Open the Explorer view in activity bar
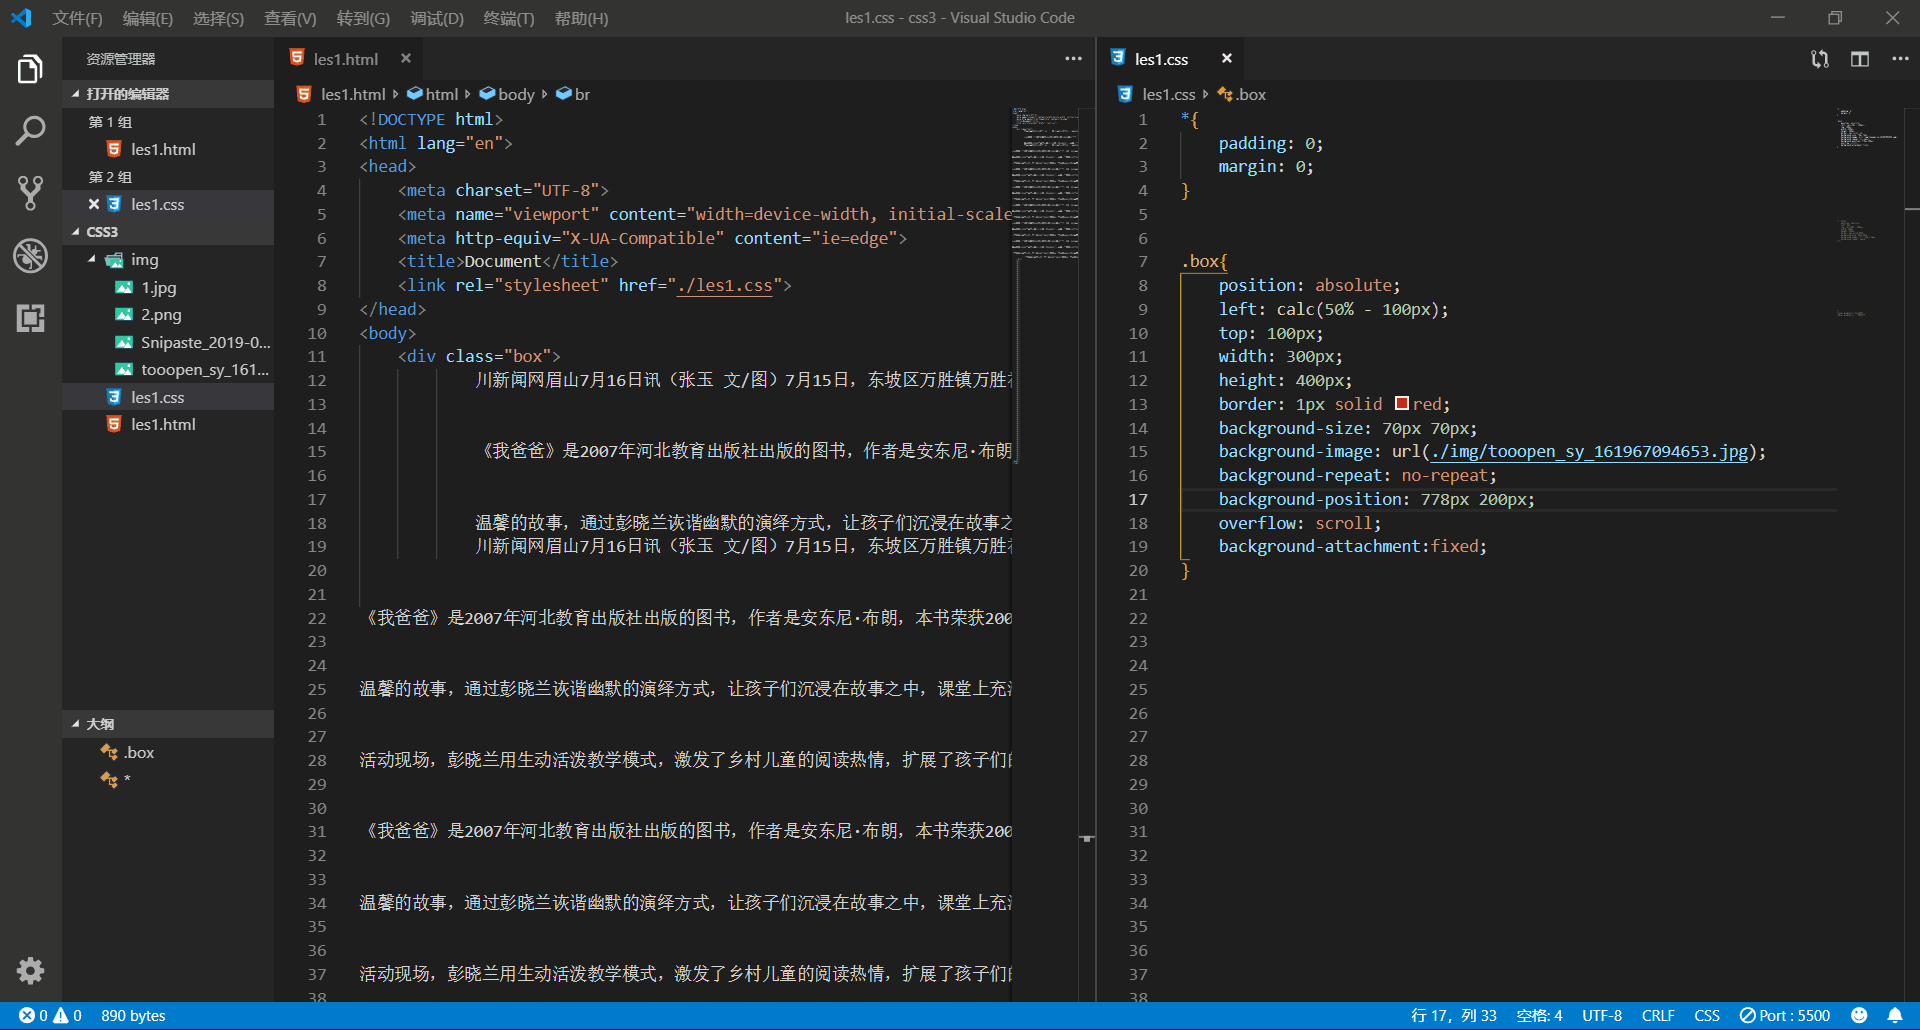This screenshot has width=1920, height=1030. coord(30,69)
